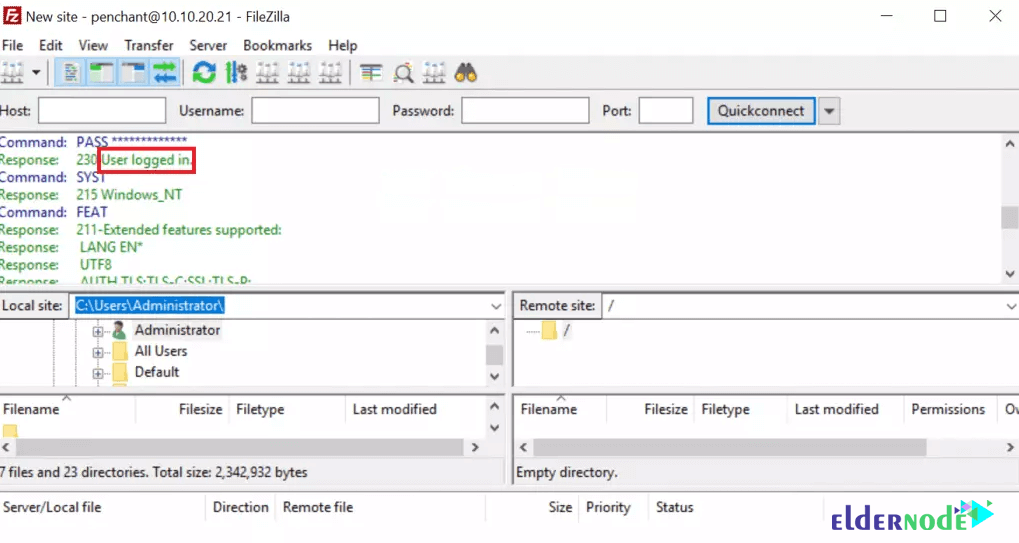This screenshot has height=543, width=1019.
Task: Sort local files by Filesize column
Action: pos(182,409)
